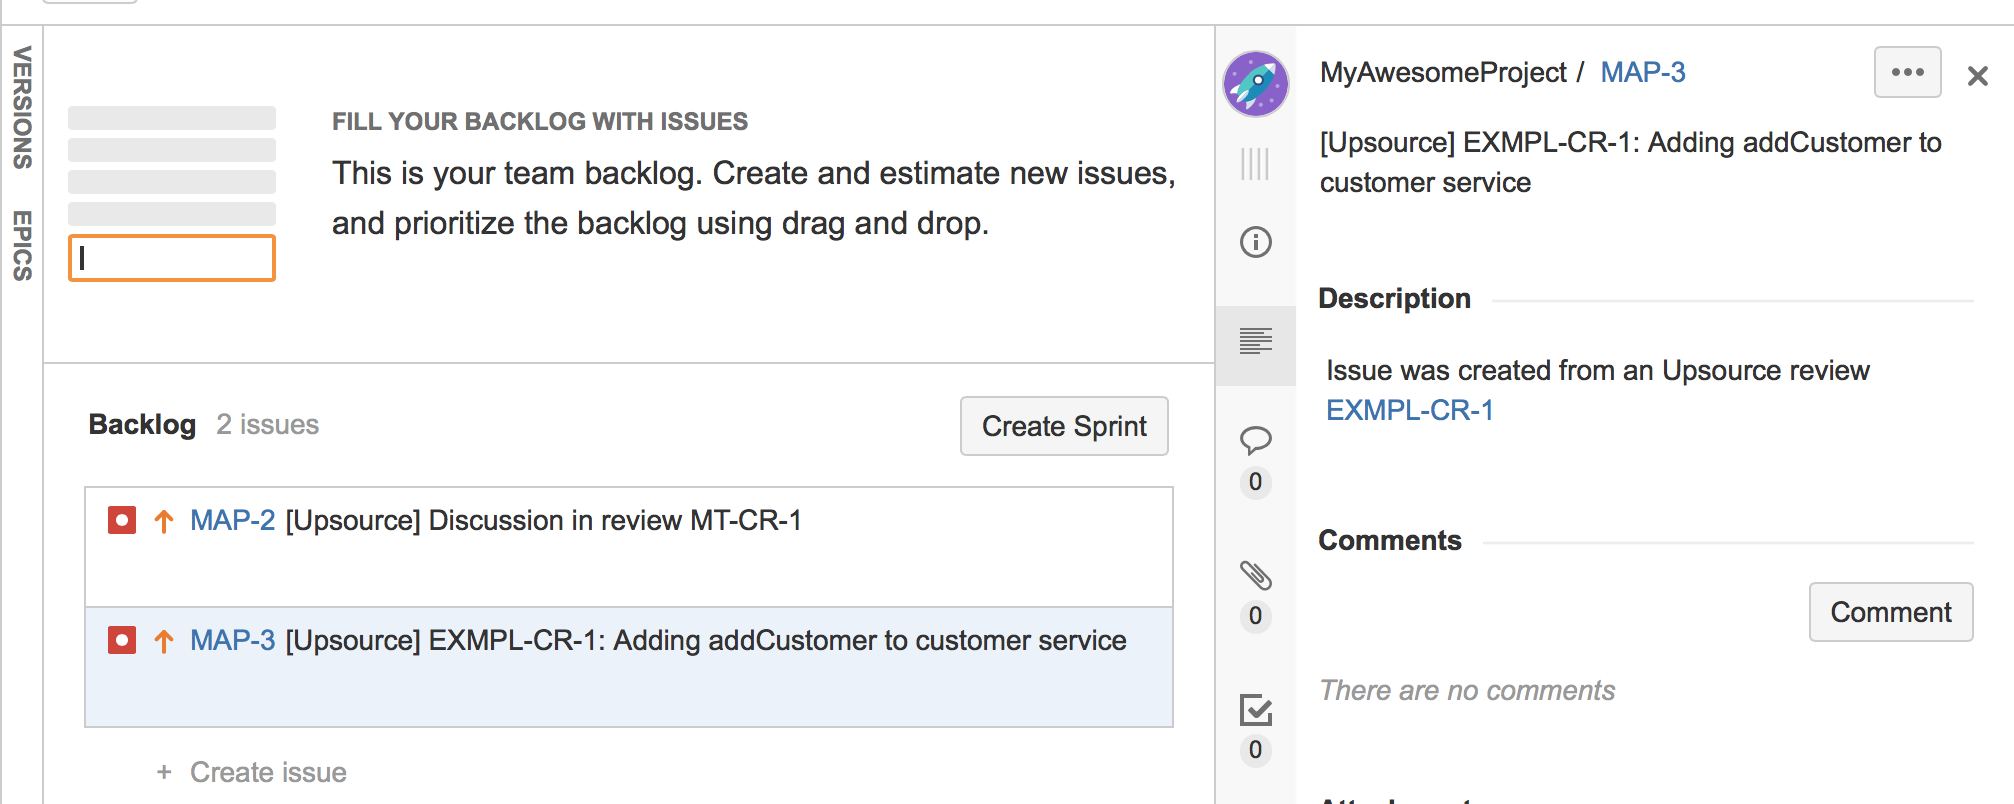The width and height of the screenshot is (2014, 804).
Task: Click the orange priority arrow on MAP-3
Action: 164,641
